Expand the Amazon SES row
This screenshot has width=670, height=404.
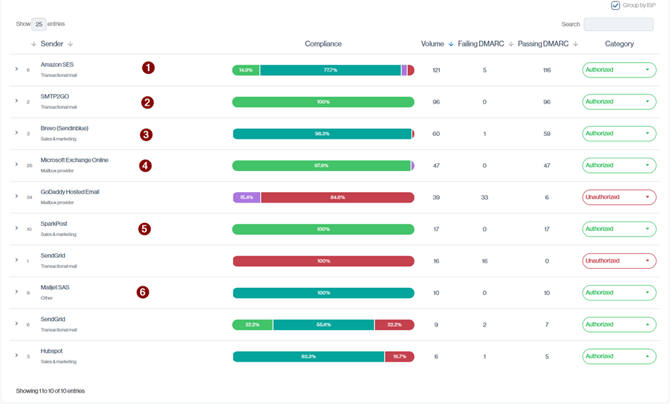click(17, 69)
